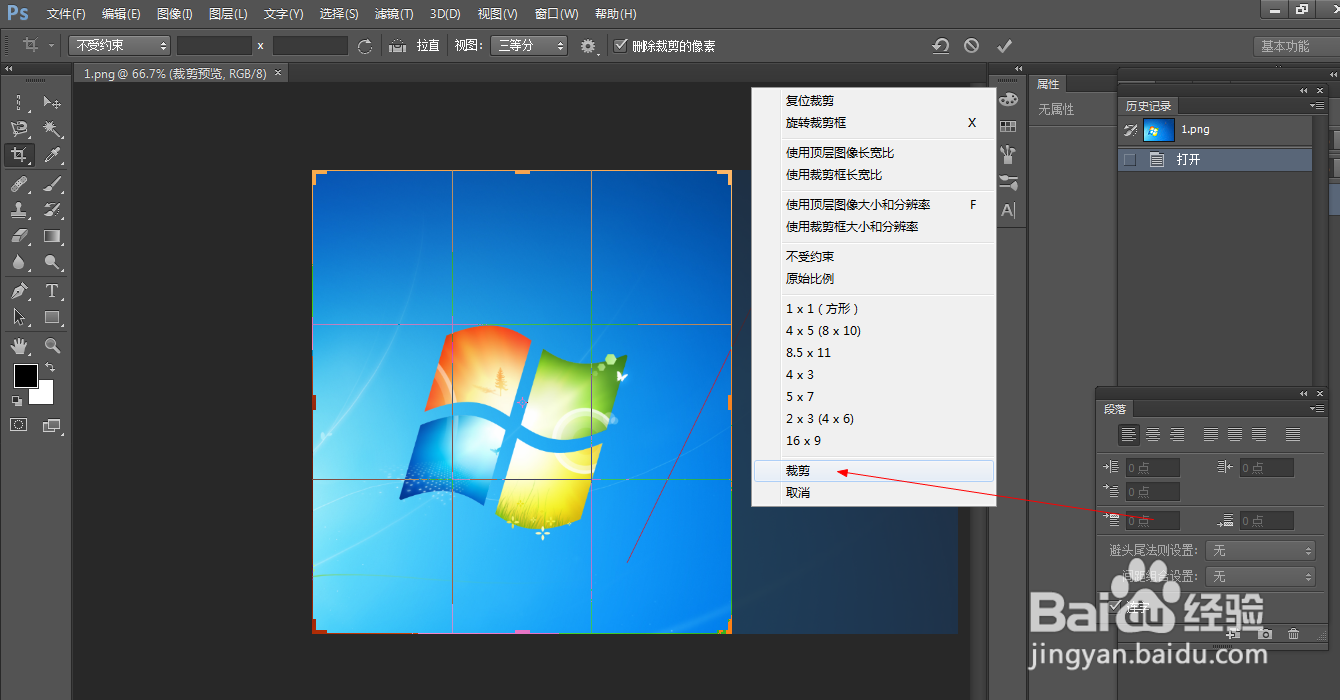Open the crop ratio preset dropdown
The height and width of the screenshot is (700, 1340).
click(120, 46)
